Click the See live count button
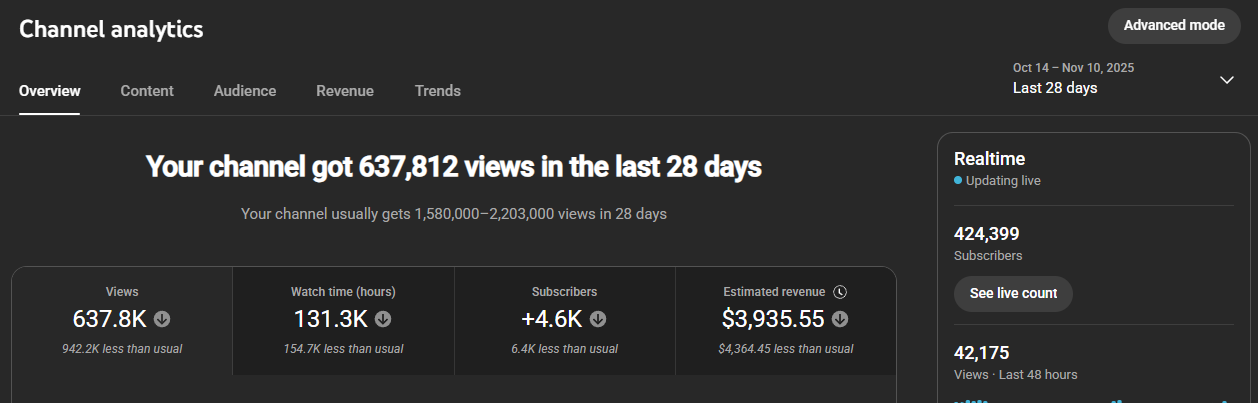The width and height of the screenshot is (1258, 403). [1013, 294]
